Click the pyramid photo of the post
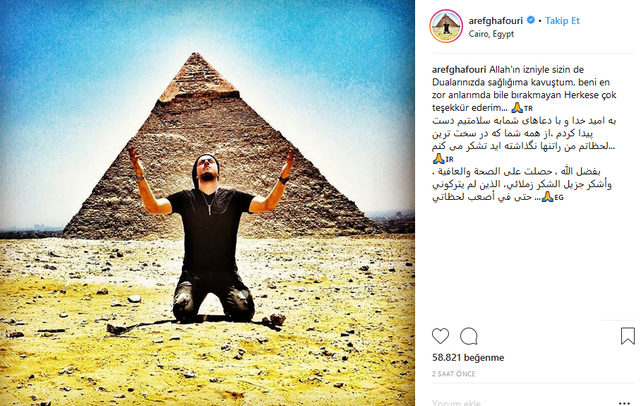Screen dimensions: 640x406 207,203
